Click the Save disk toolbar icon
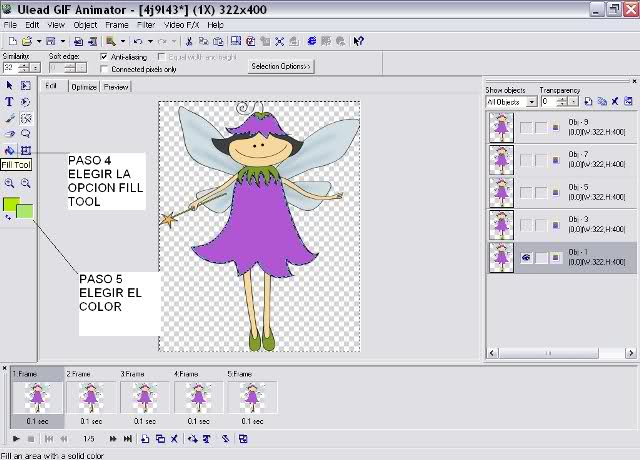Viewport: 640px width, 460px height. pyautogui.click(x=51, y=41)
